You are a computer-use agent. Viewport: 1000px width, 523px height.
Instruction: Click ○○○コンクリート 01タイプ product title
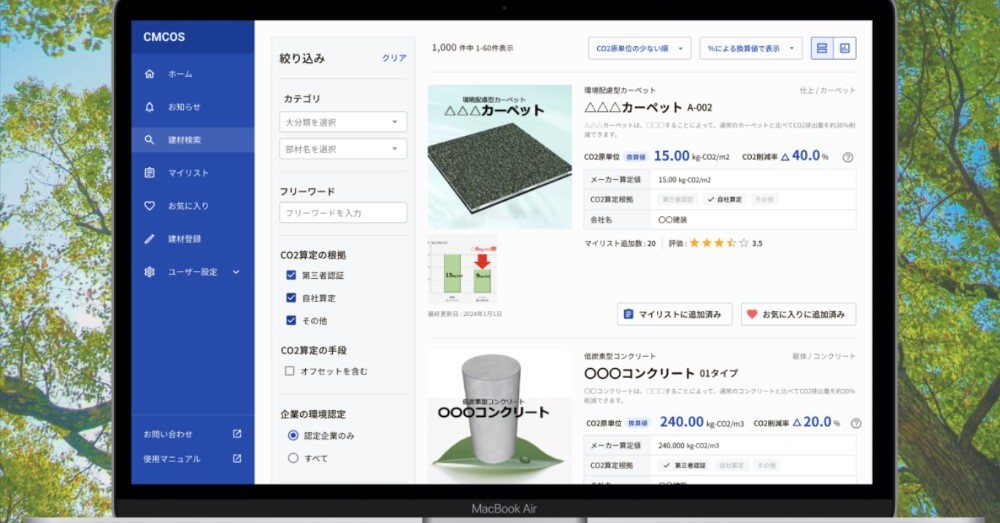pyautogui.click(x=661, y=373)
